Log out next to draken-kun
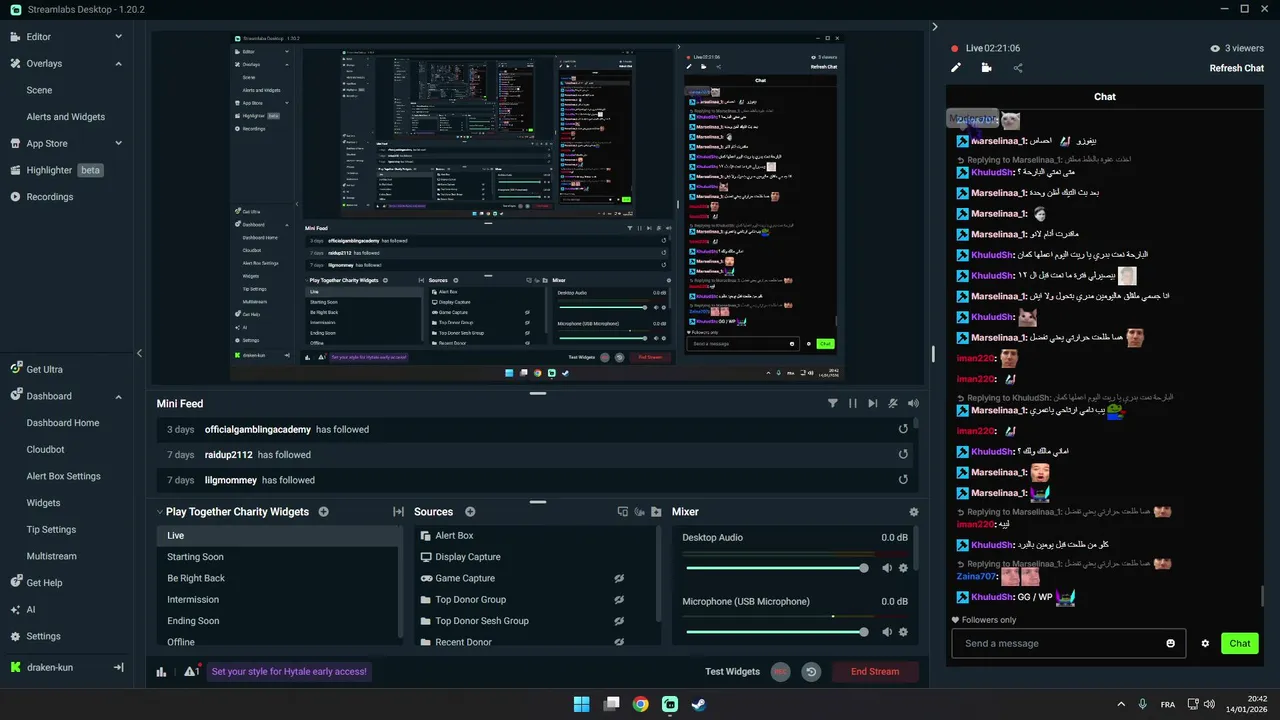This screenshot has width=1280, height=720. click(118, 667)
